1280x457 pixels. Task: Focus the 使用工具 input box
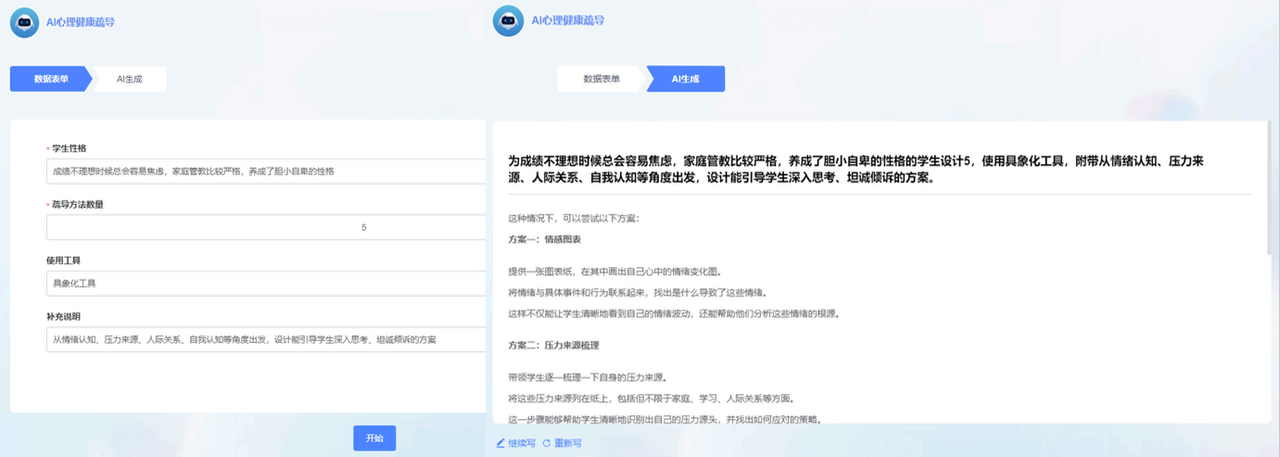click(265, 283)
